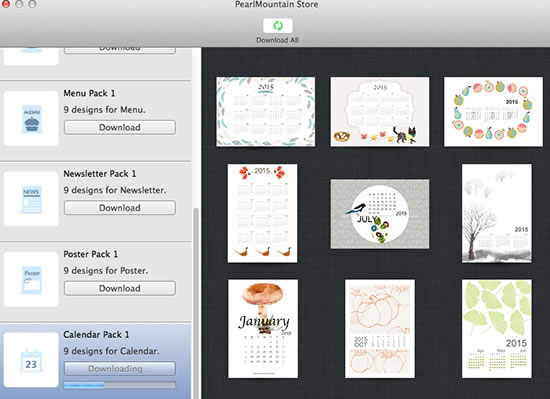Image resolution: width=550 pixels, height=399 pixels.
Task: Select the Menu Pack 1 cupcake icon
Action: tap(31, 119)
